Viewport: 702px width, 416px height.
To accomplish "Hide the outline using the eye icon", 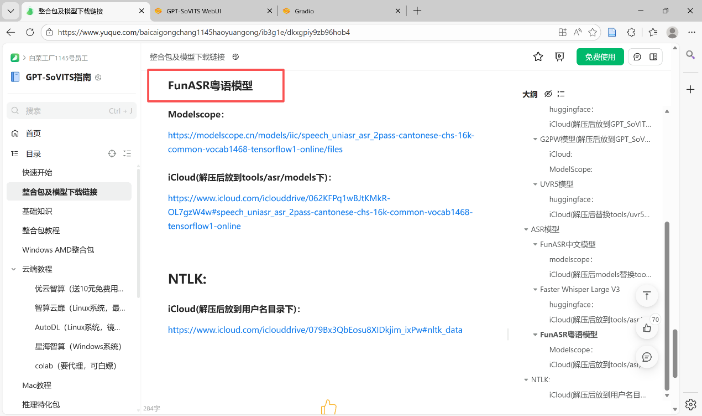I will click(548, 93).
